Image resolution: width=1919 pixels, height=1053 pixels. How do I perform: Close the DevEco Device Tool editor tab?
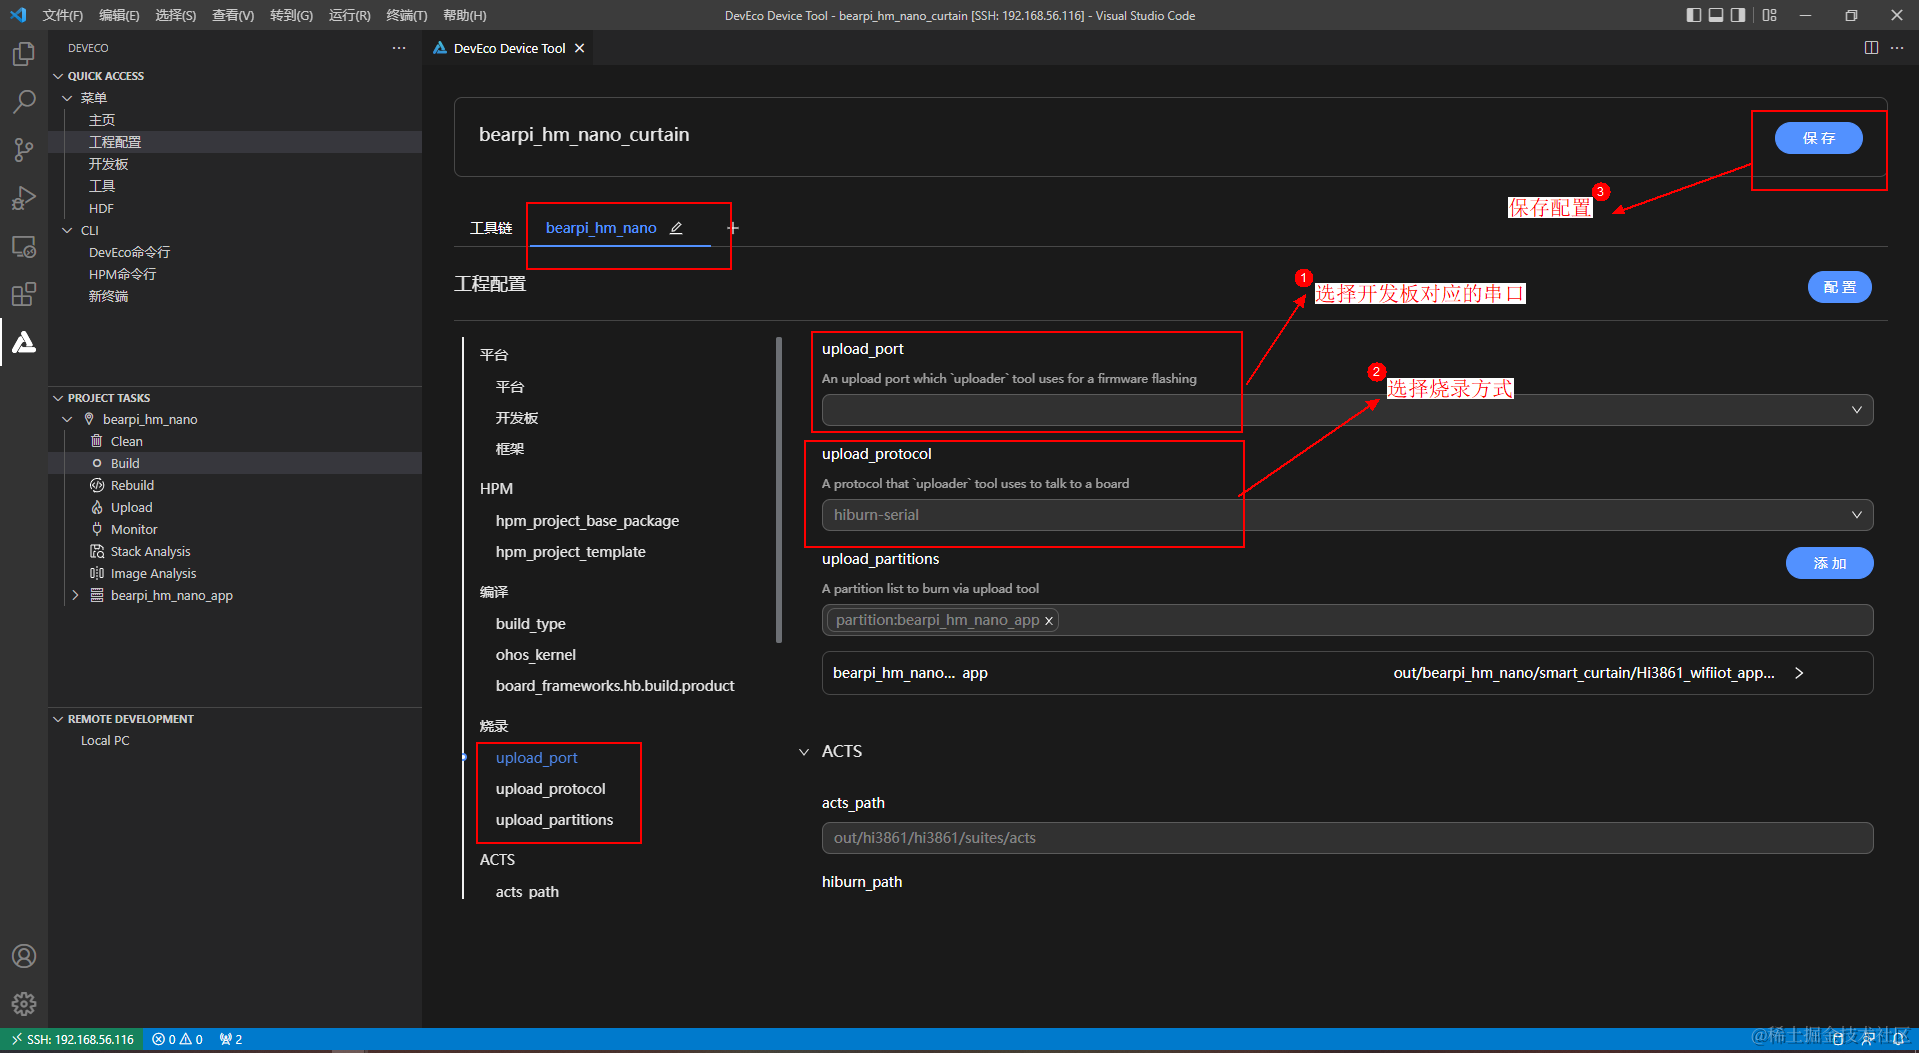click(x=579, y=48)
